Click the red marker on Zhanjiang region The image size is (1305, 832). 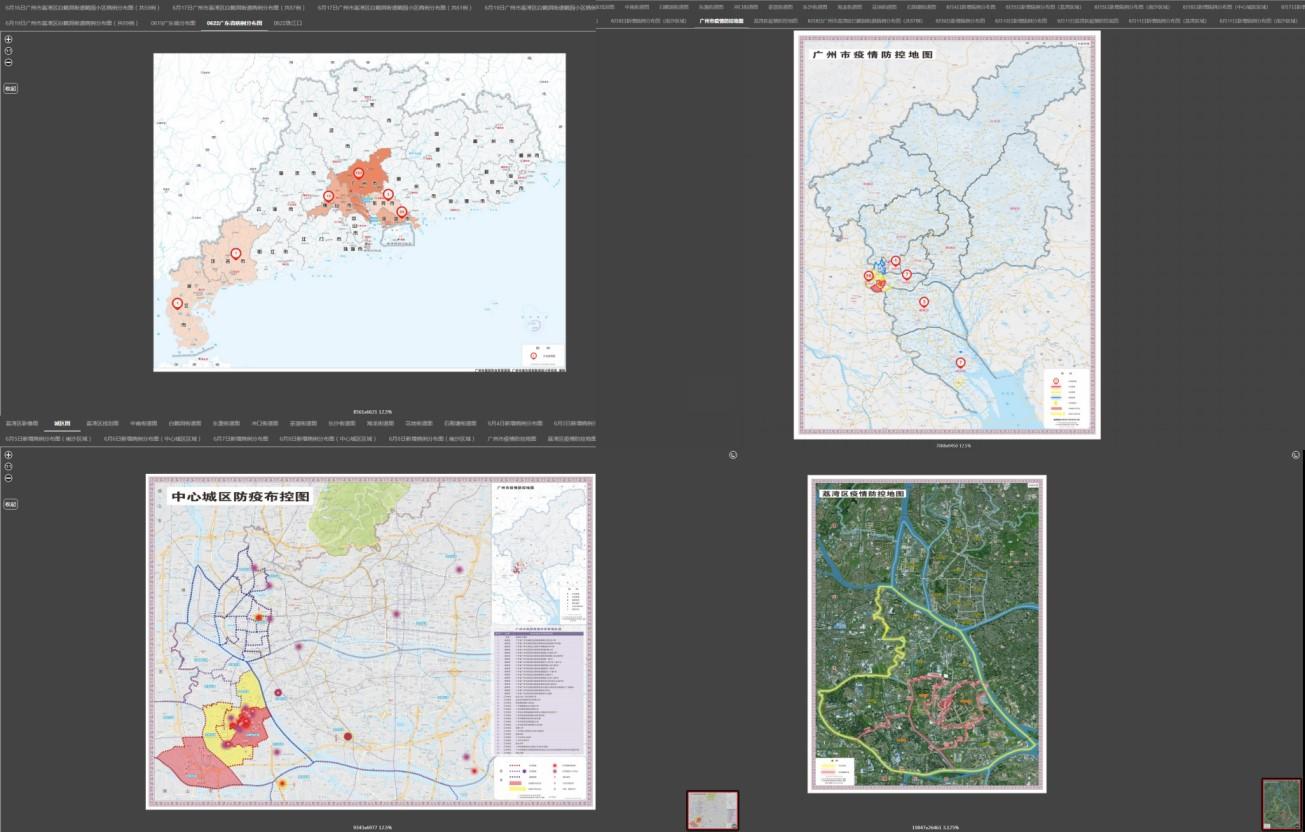pos(178,303)
